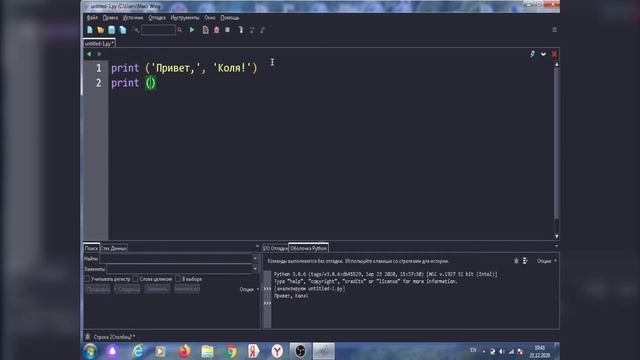640x360 pixels.
Task: Open the 'Окно' menu
Action: (x=210, y=18)
